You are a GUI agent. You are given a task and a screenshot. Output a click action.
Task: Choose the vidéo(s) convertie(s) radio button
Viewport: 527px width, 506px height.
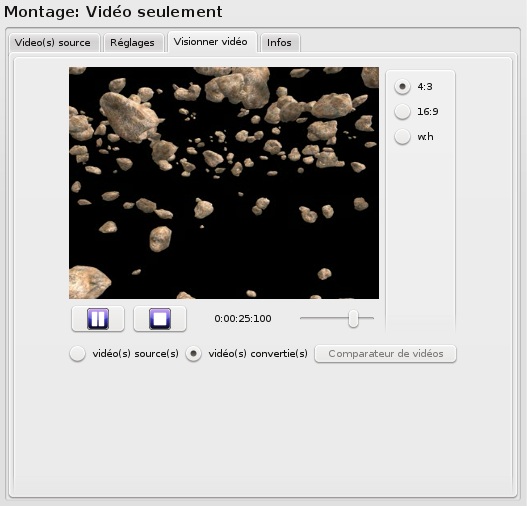[x=193, y=354]
